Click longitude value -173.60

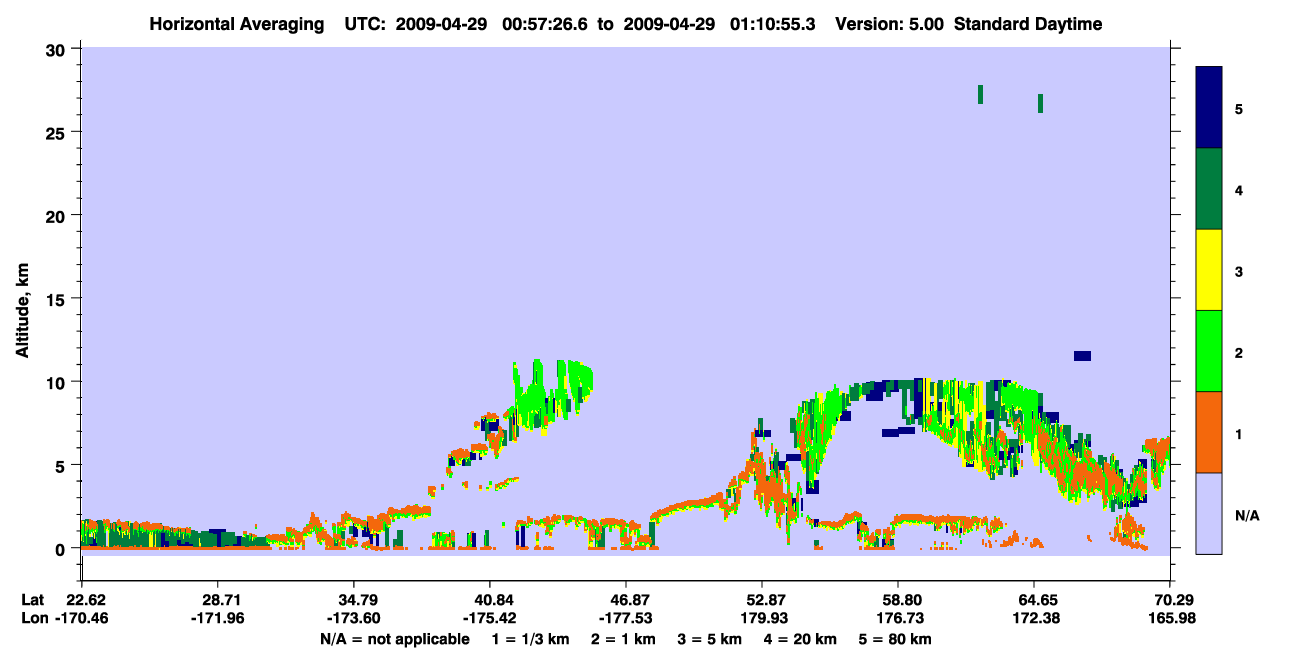click(353, 618)
